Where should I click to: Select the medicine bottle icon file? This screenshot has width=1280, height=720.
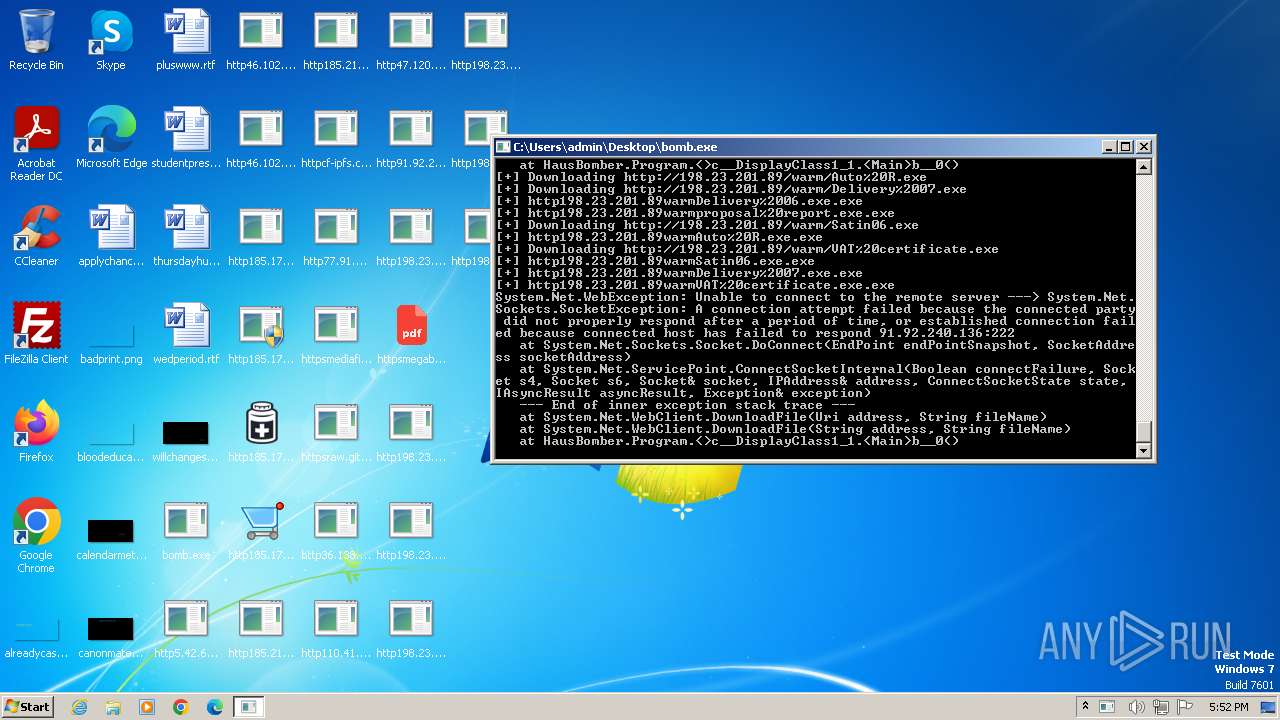point(261,432)
